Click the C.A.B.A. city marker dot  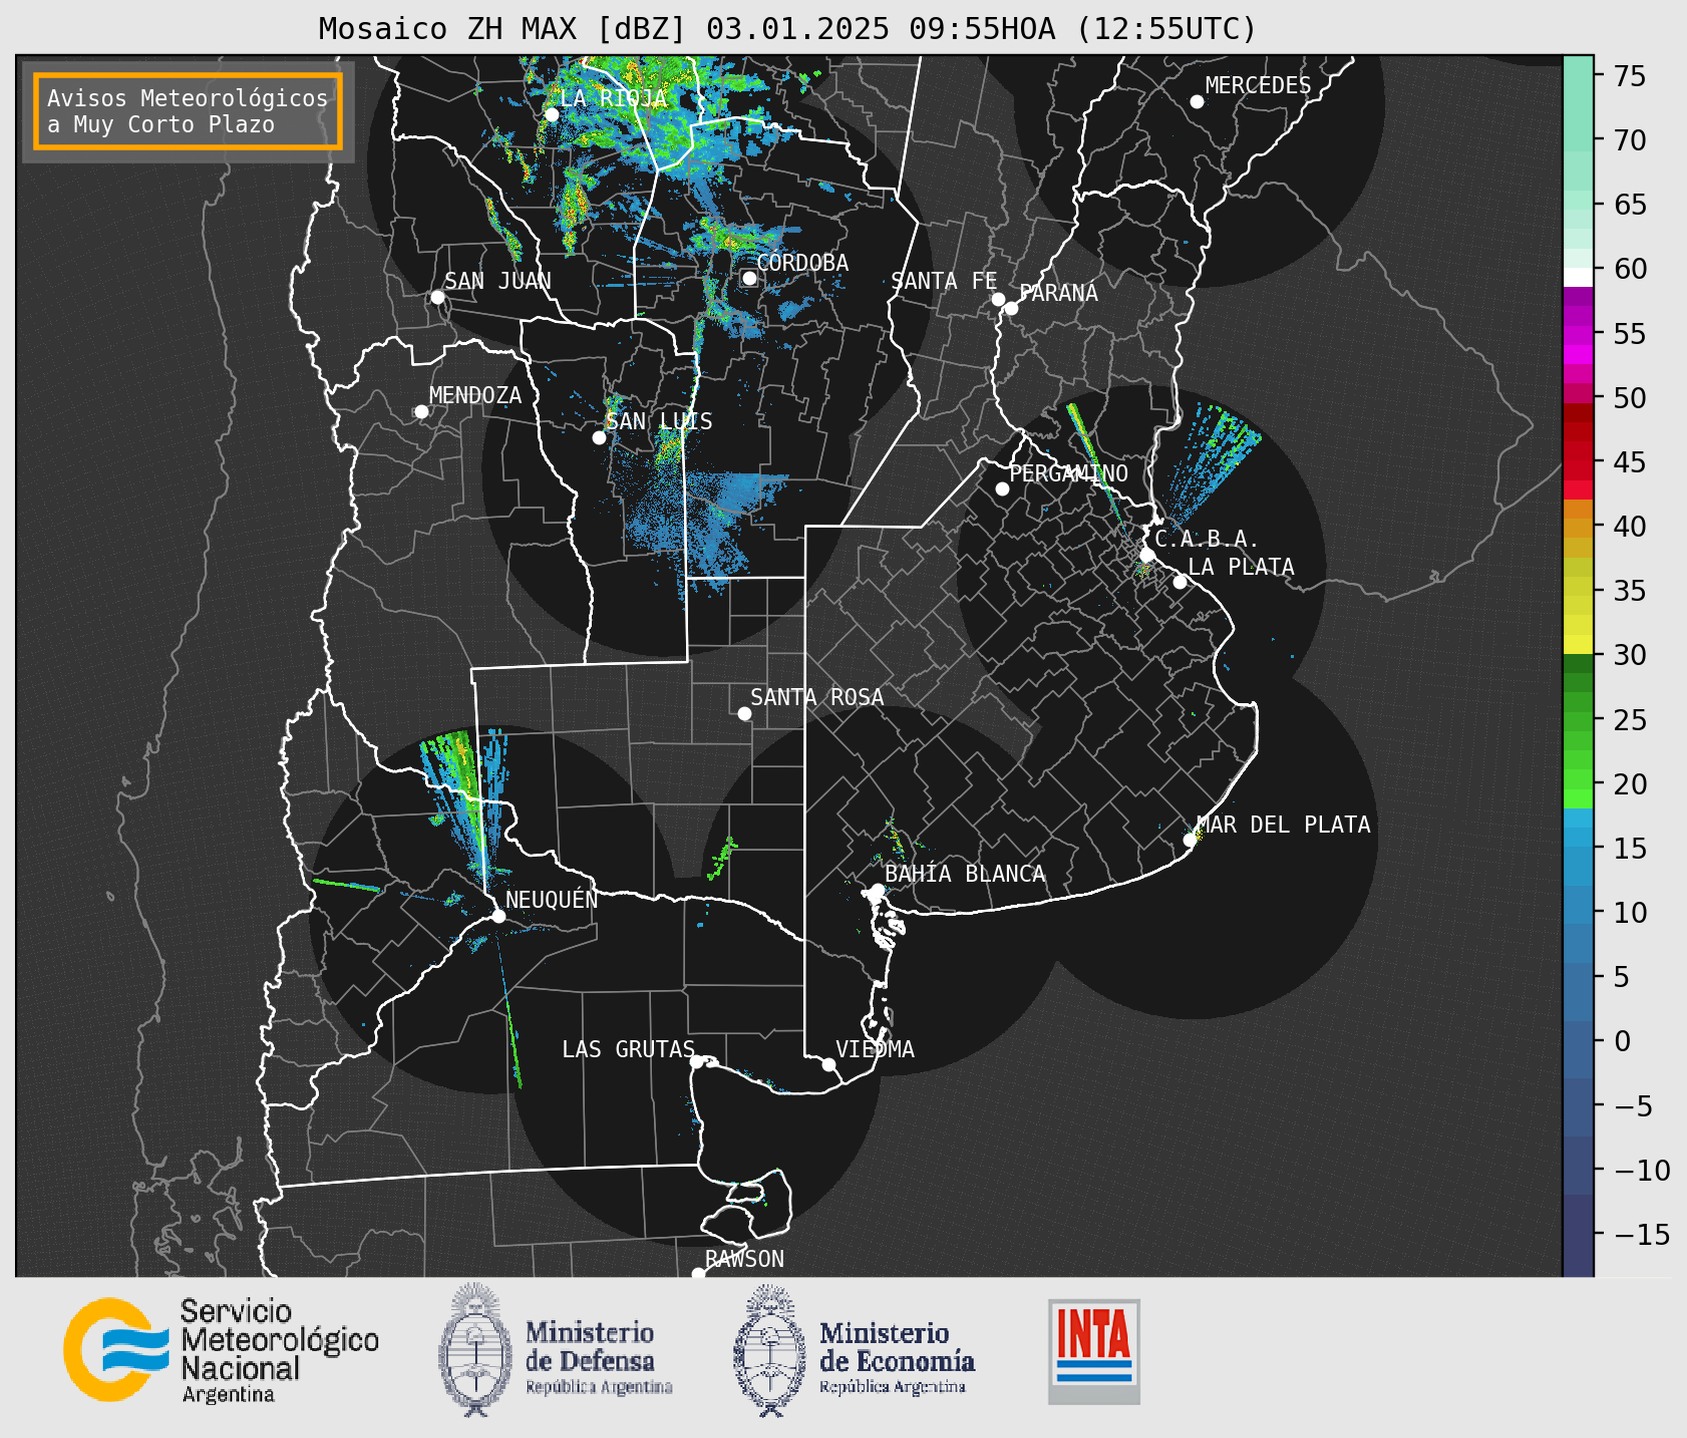pyautogui.click(x=1147, y=554)
